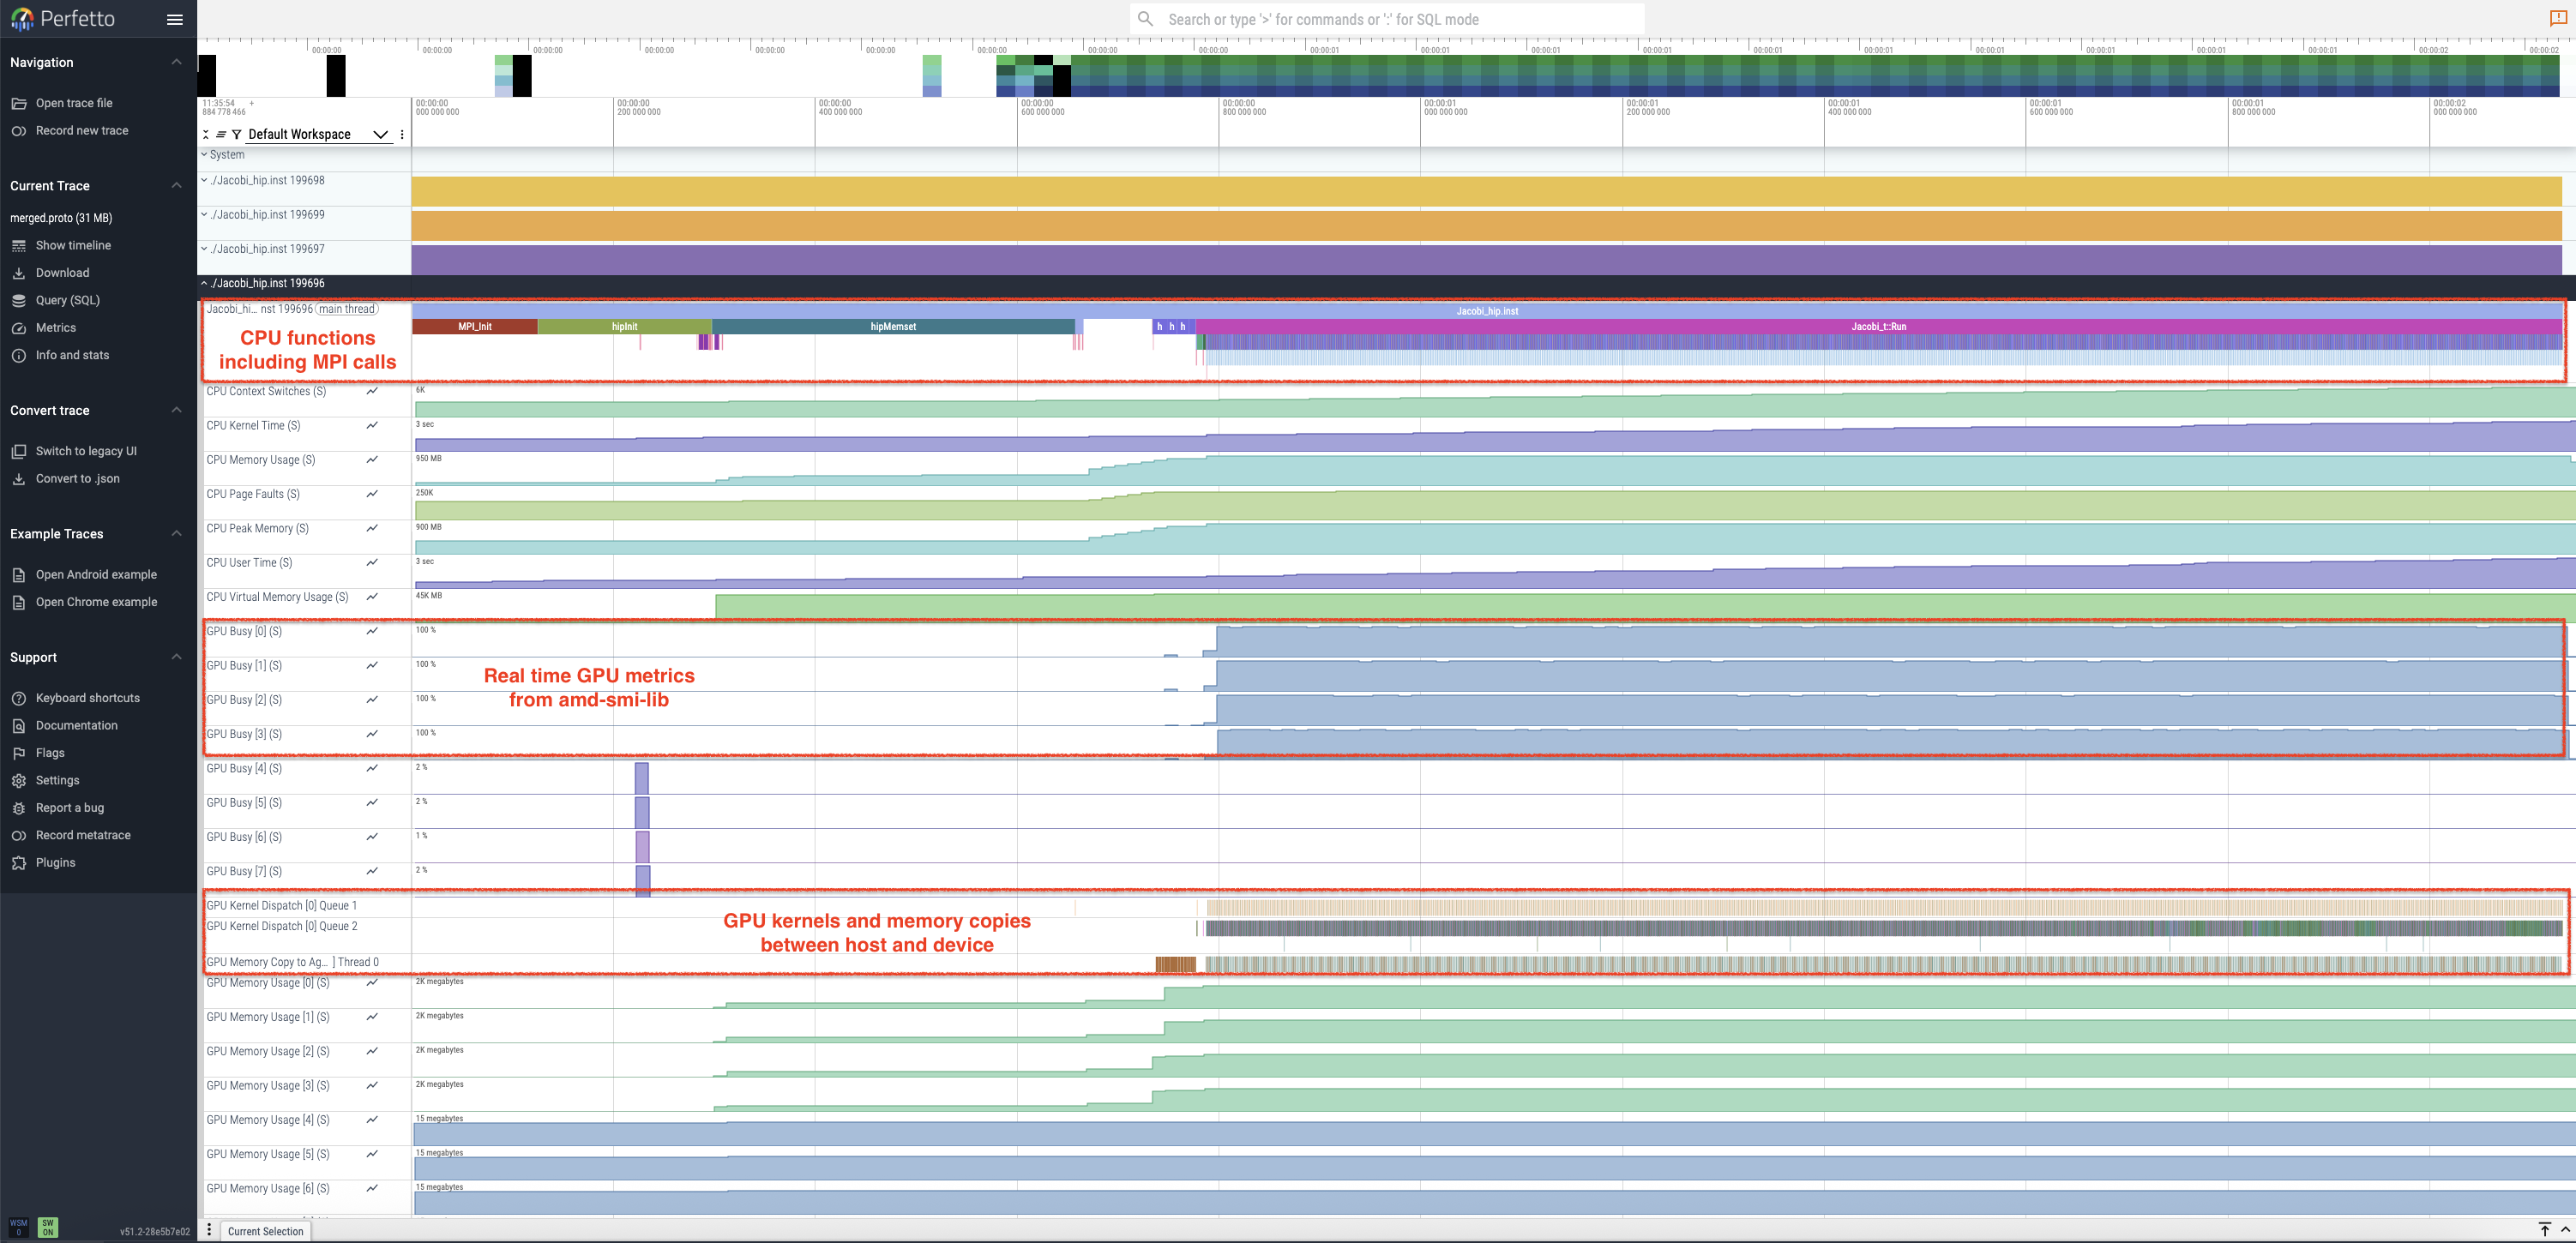Click the hamburger menu next to Perfetto logo
This screenshot has height=1243, width=2576.
174,19
